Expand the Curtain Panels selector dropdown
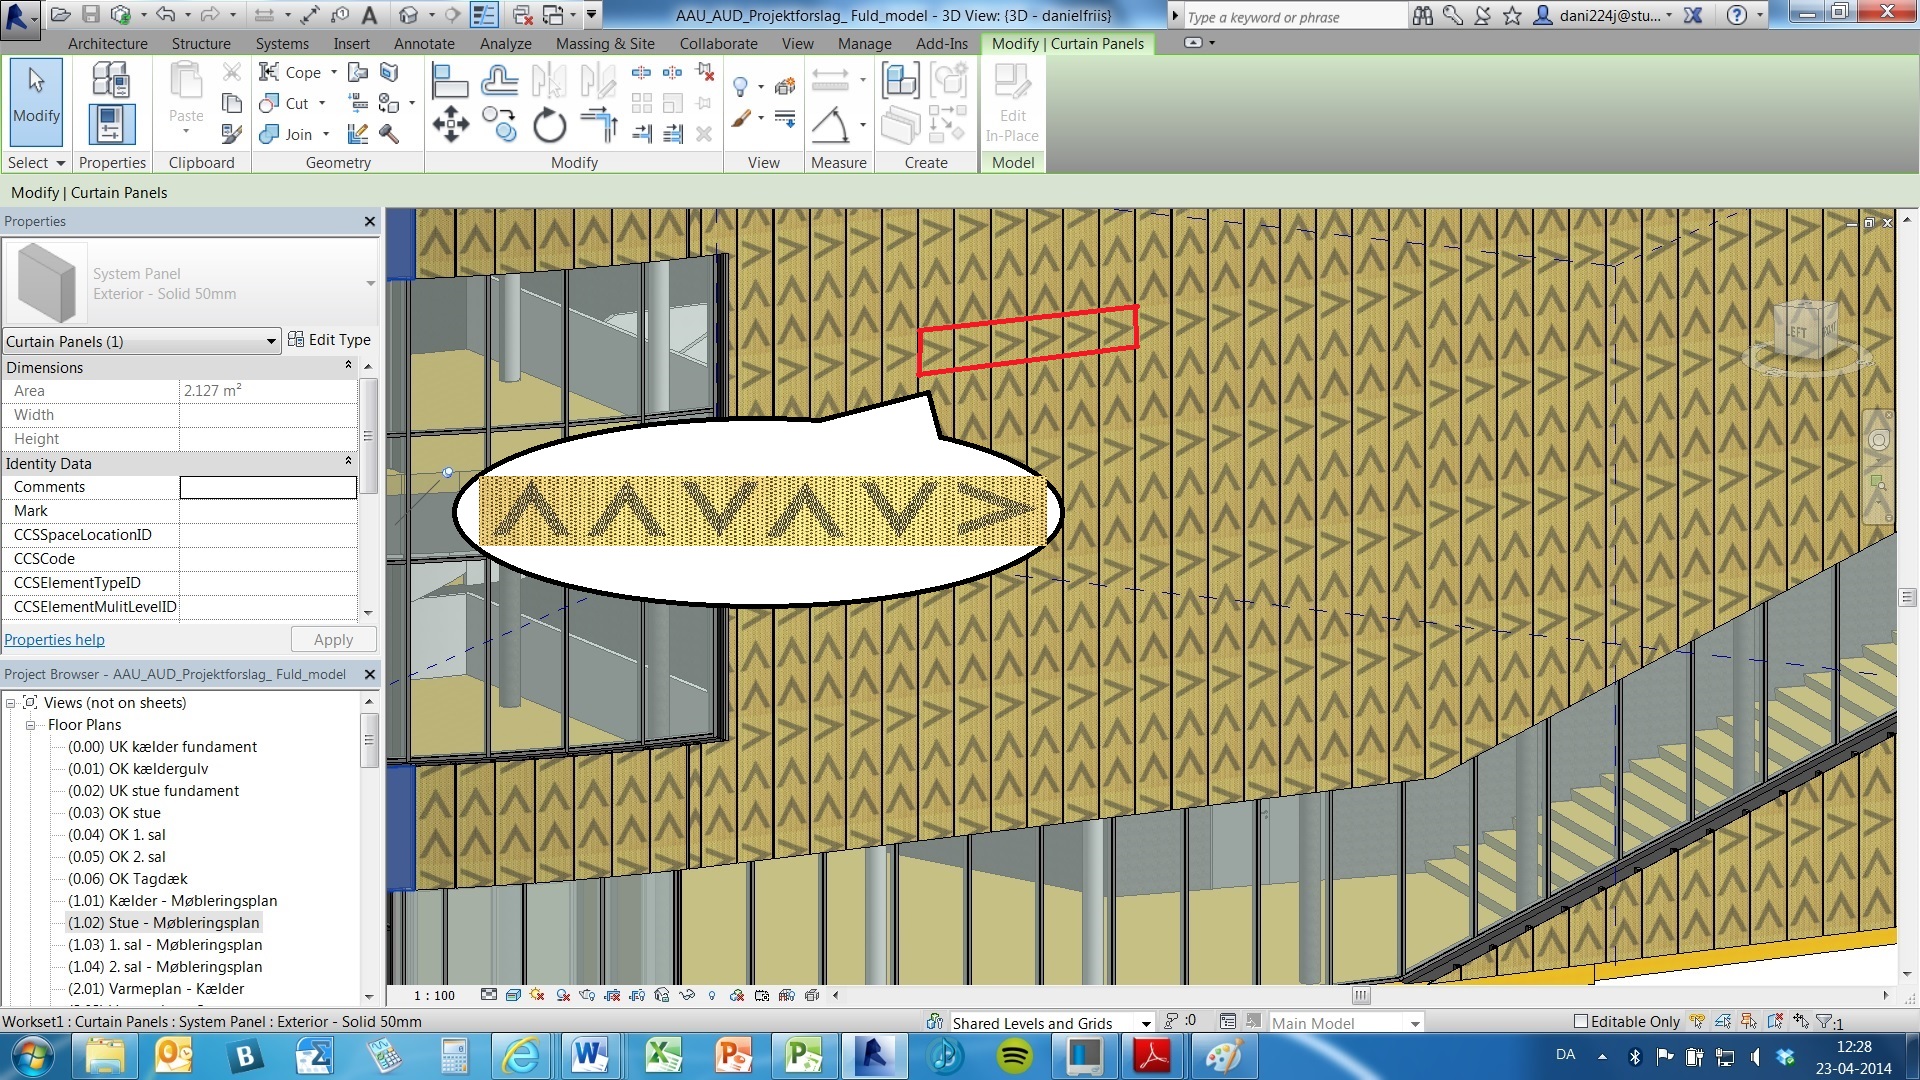The width and height of the screenshot is (1920, 1080). [271, 341]
